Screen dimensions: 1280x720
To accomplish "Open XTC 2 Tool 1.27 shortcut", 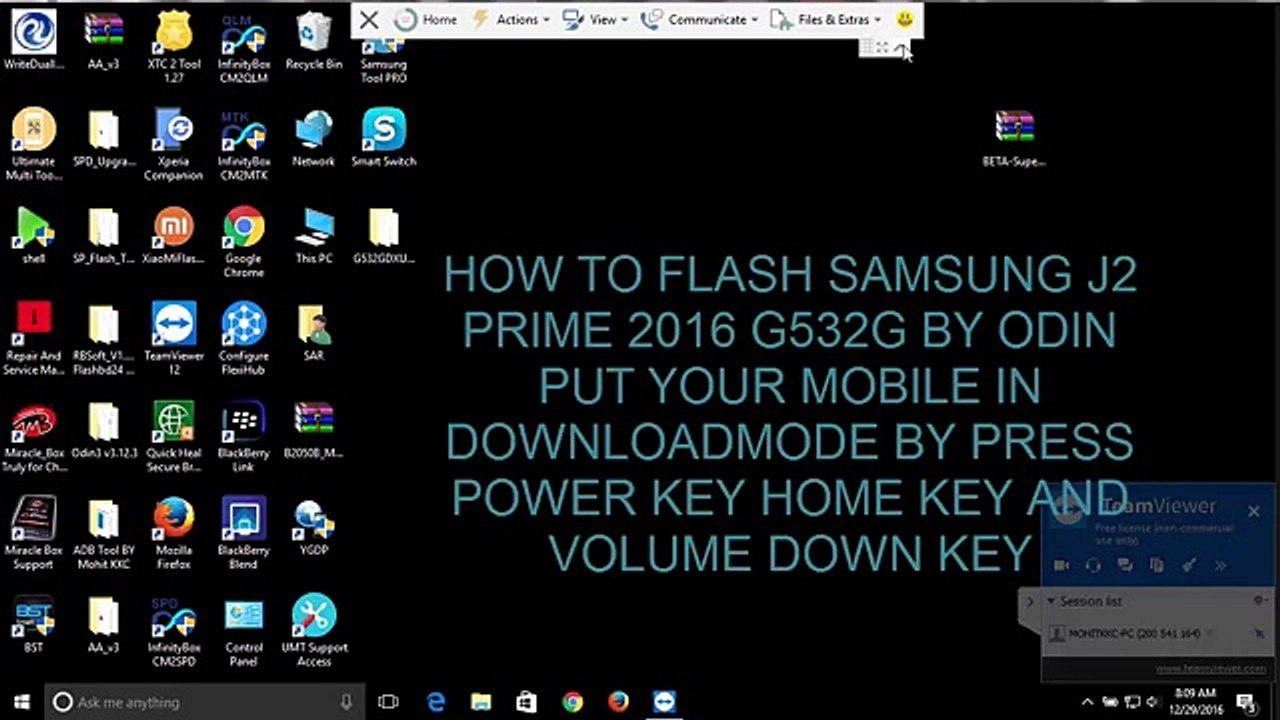I will tap(173, 47).
